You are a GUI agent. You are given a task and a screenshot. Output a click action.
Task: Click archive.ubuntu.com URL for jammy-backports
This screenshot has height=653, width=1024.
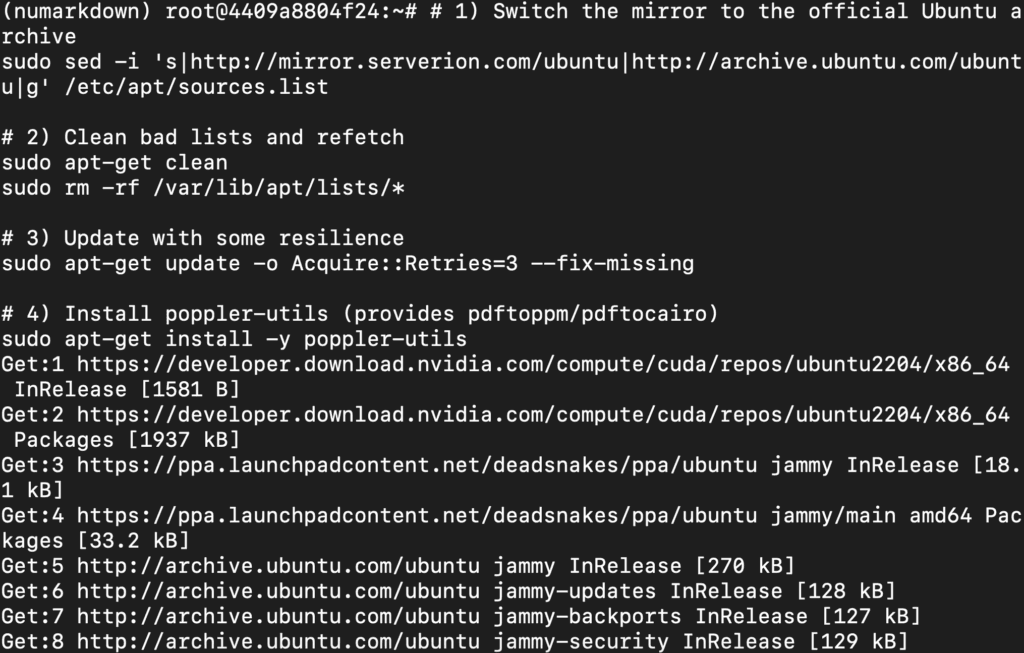[278, 616]
